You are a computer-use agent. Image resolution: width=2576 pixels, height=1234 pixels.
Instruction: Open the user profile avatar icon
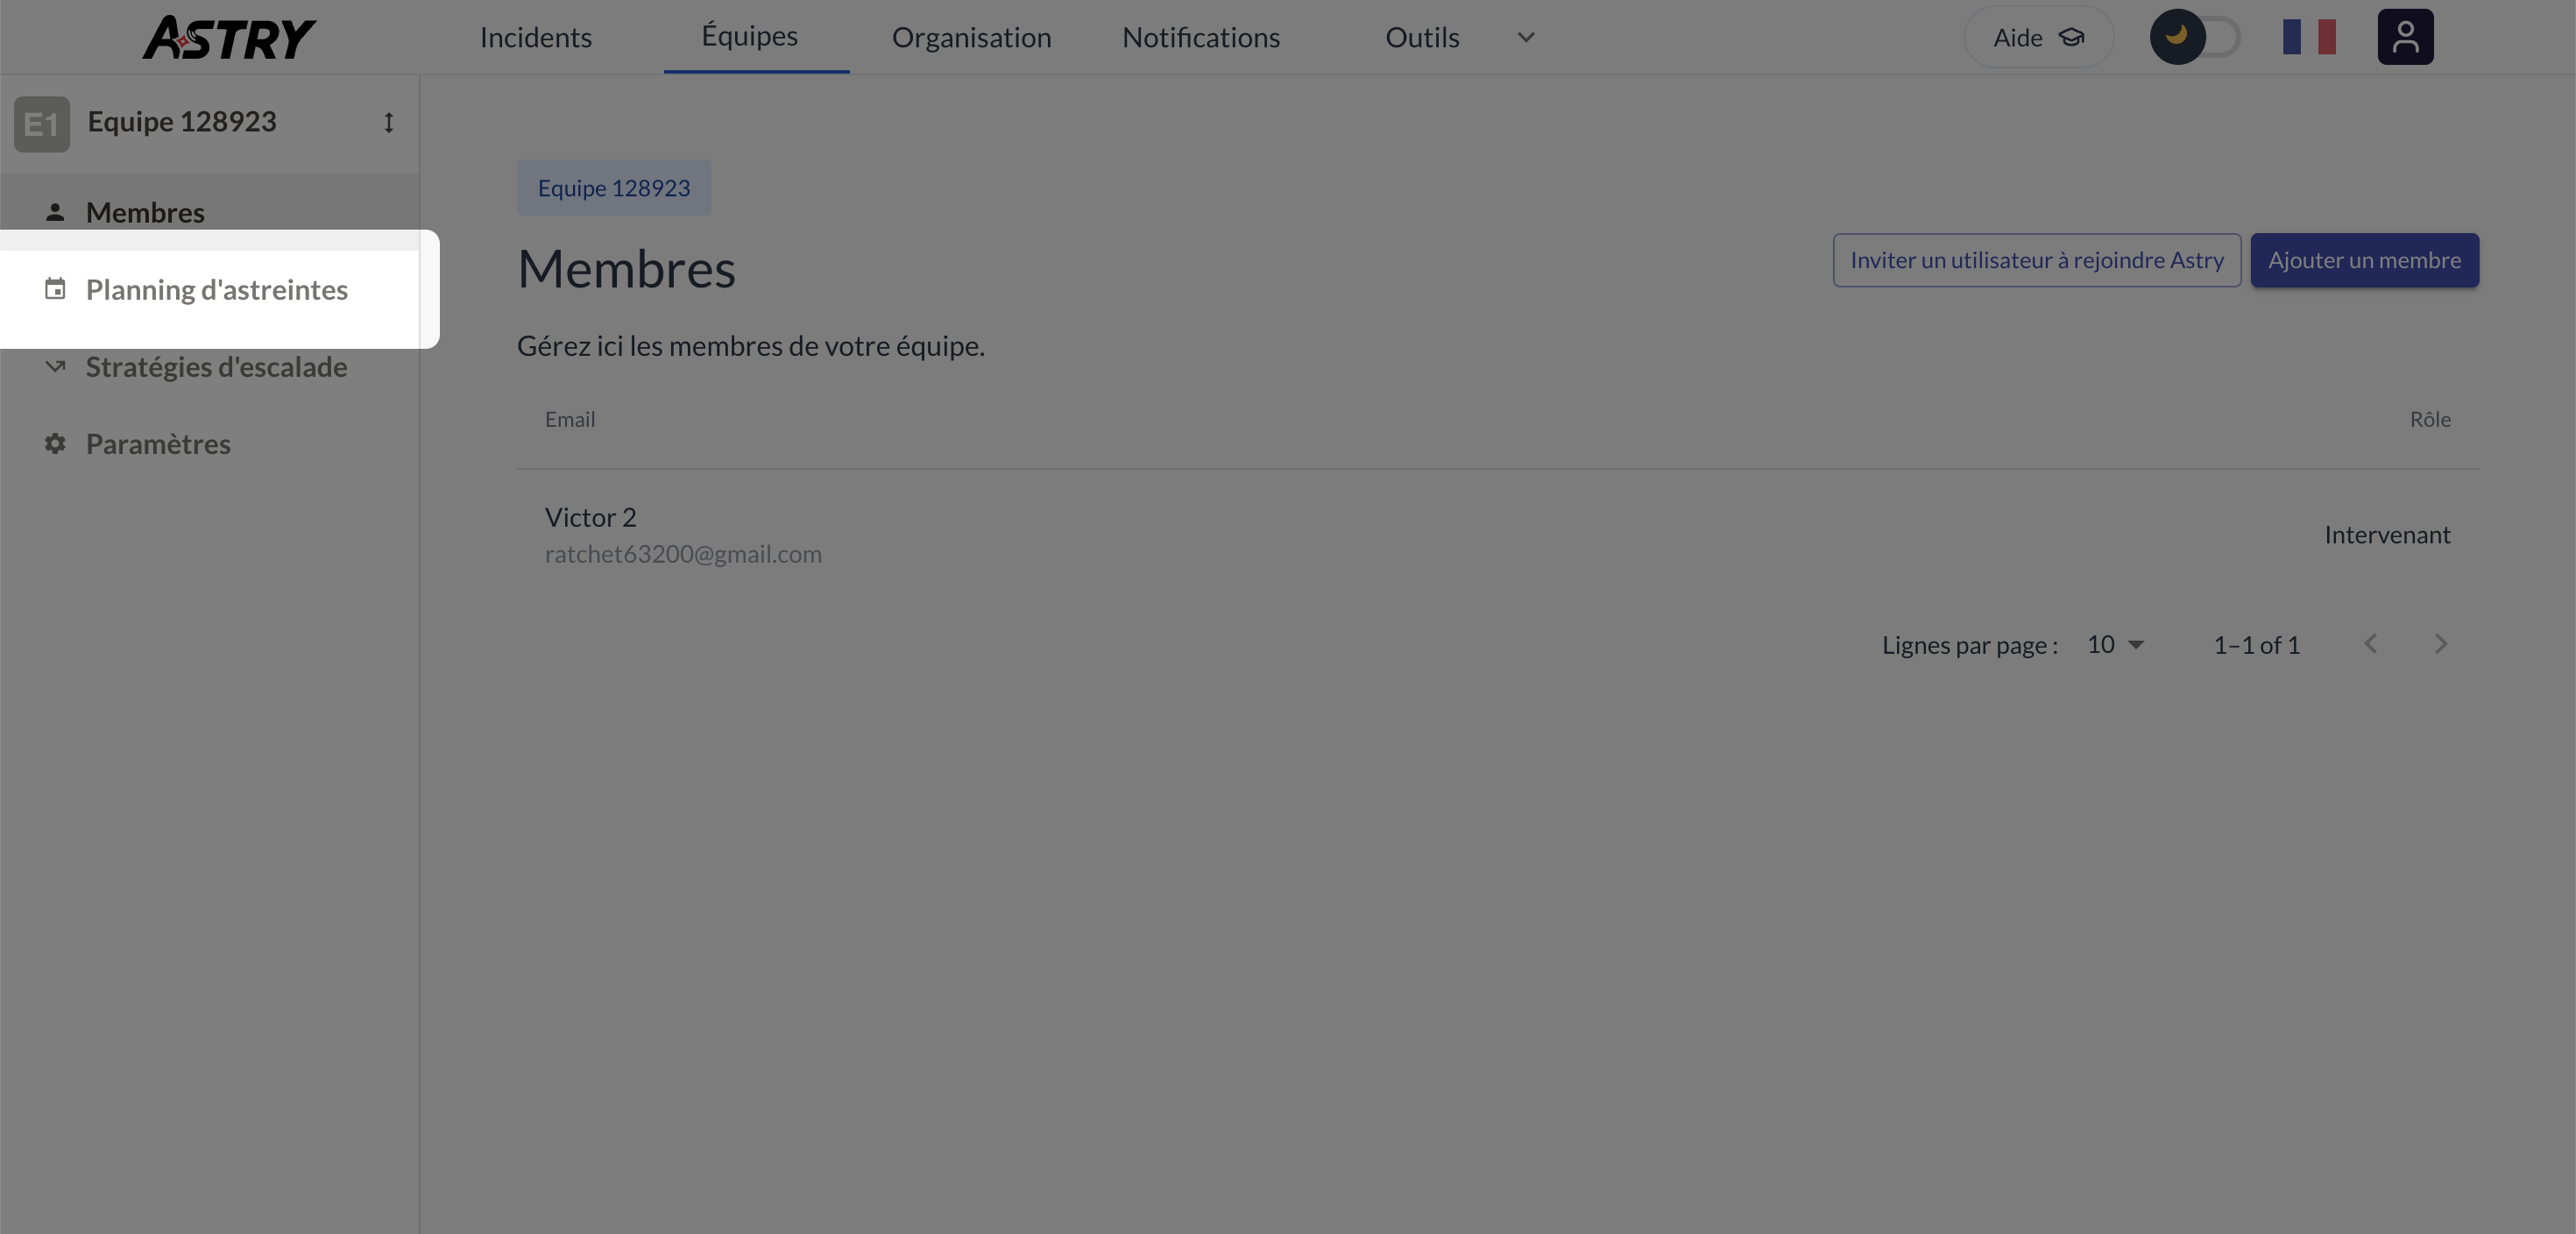[x=2405, y=37]
